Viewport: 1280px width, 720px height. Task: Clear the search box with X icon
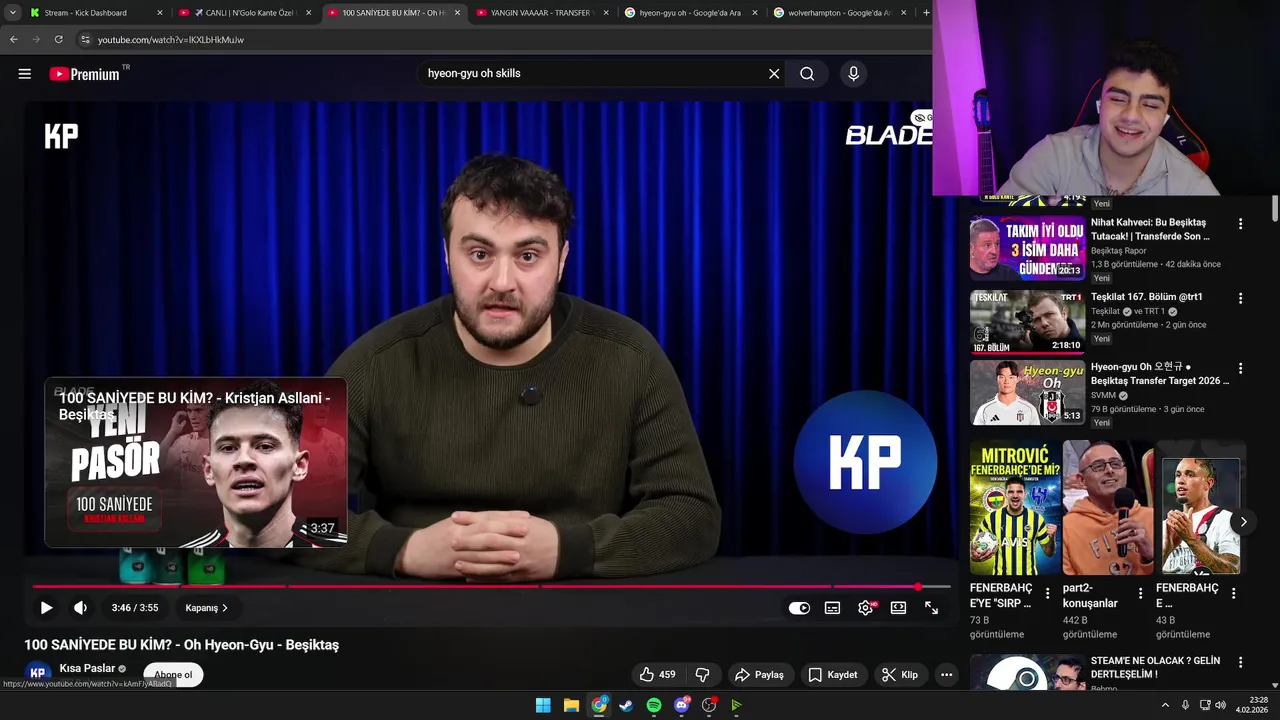pos(774,74)
